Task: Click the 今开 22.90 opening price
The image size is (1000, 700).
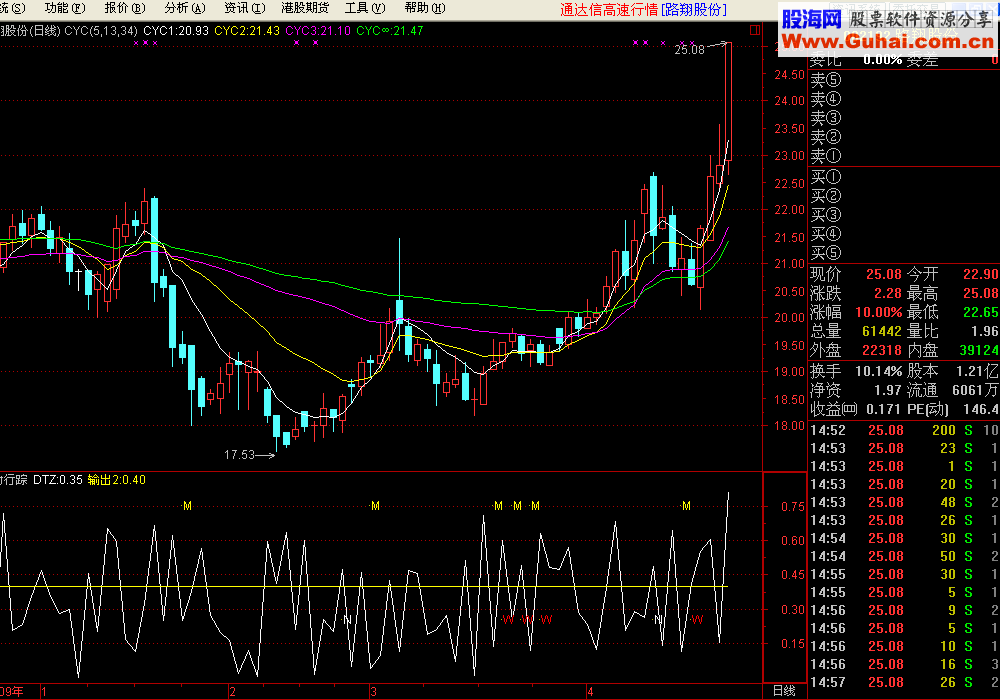Action: [x=981, y=274]
